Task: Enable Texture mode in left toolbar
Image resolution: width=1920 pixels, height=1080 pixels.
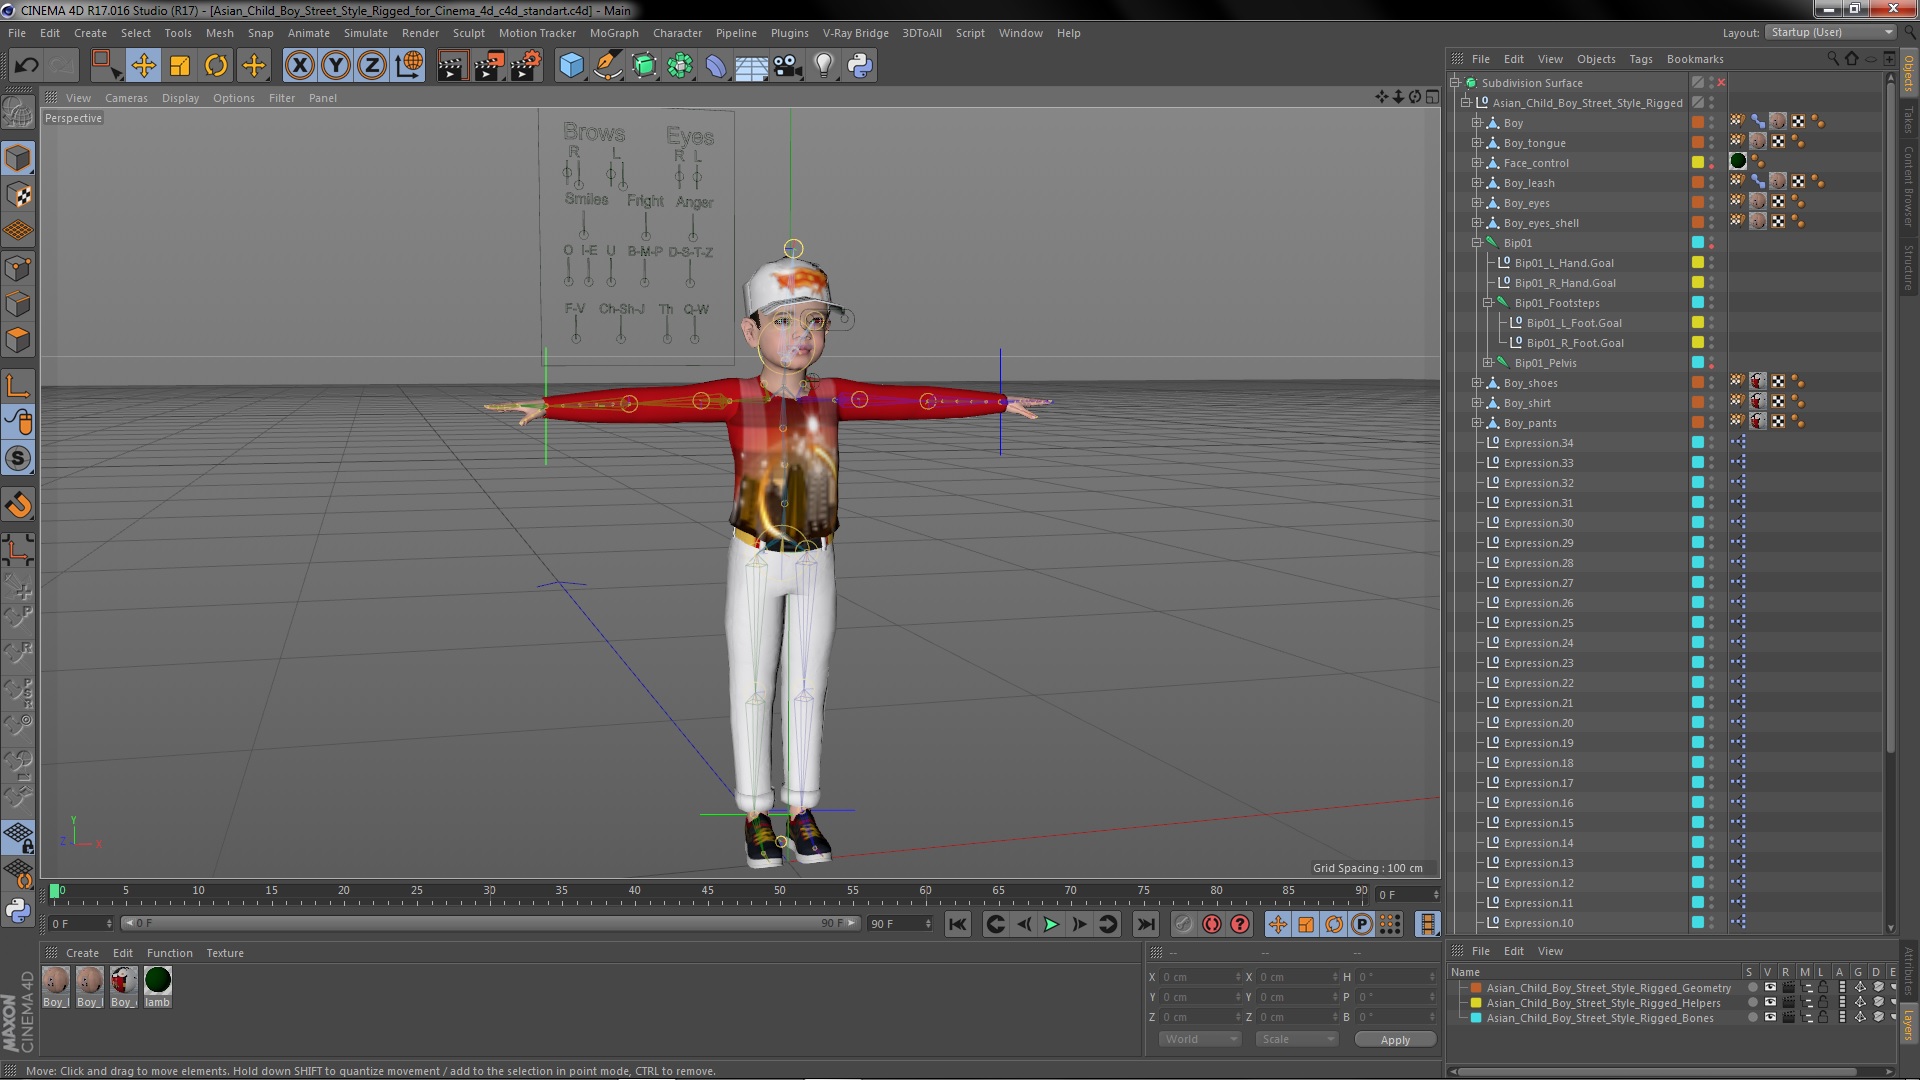Action: 18,195
